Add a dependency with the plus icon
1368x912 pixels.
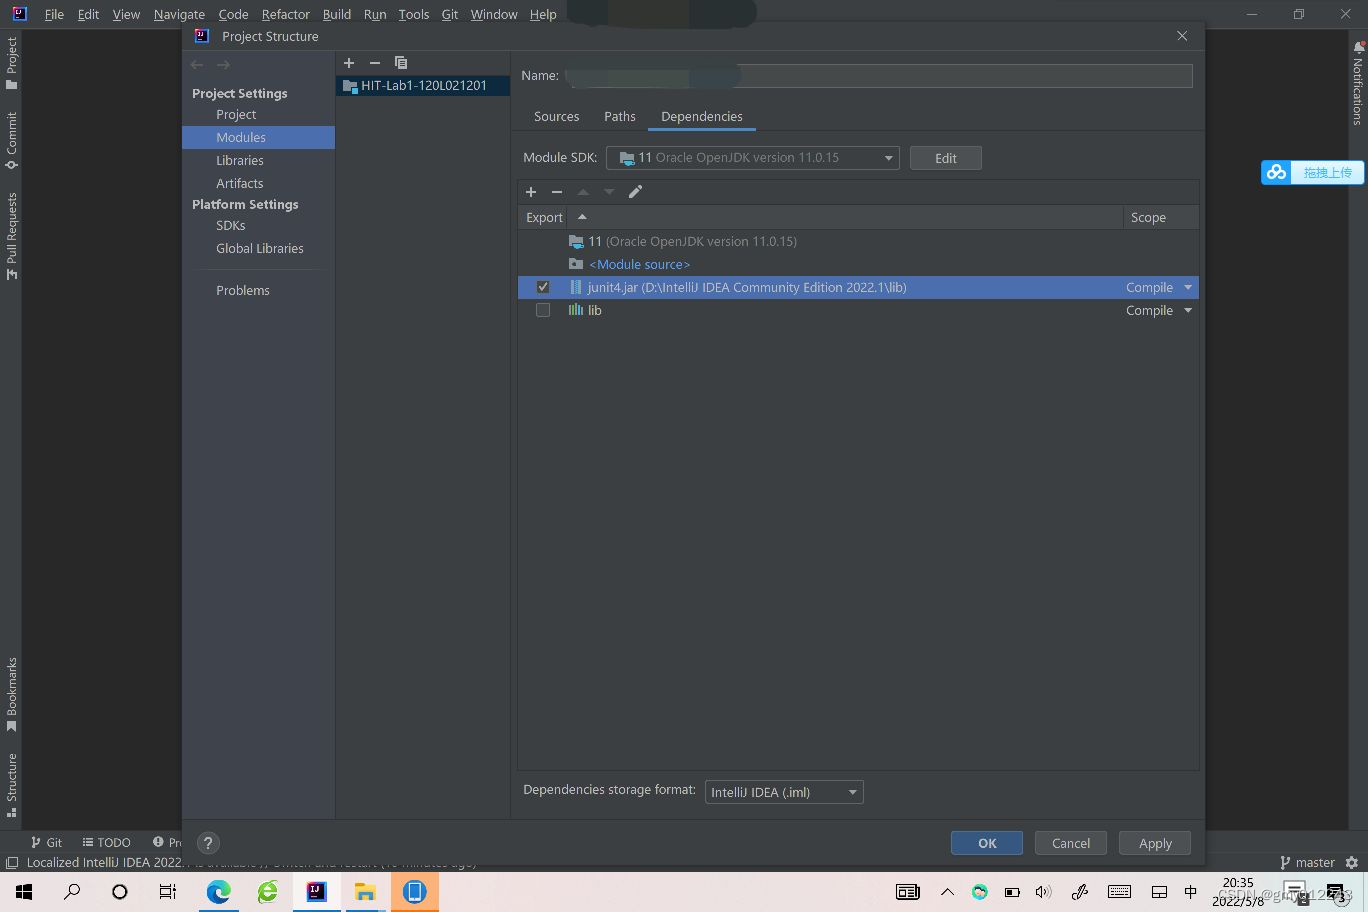point(531,192)
